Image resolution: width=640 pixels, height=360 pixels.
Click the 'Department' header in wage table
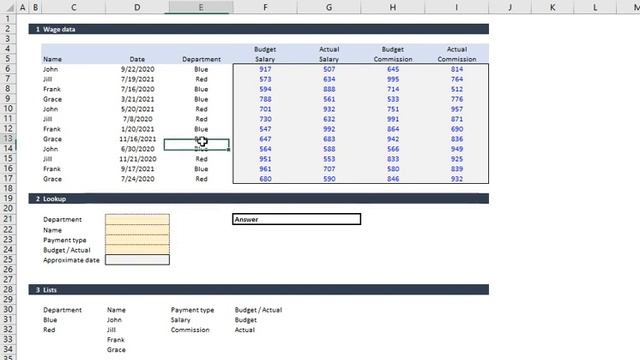201,59
